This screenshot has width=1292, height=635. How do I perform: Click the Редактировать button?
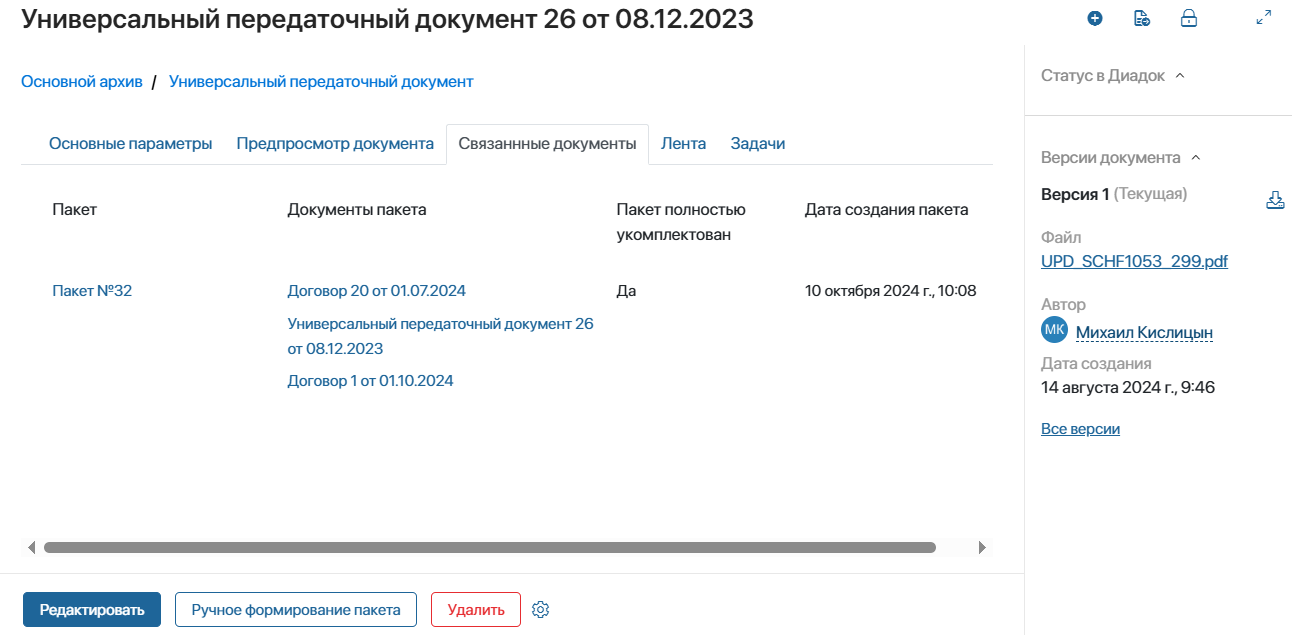click(91, 609)
